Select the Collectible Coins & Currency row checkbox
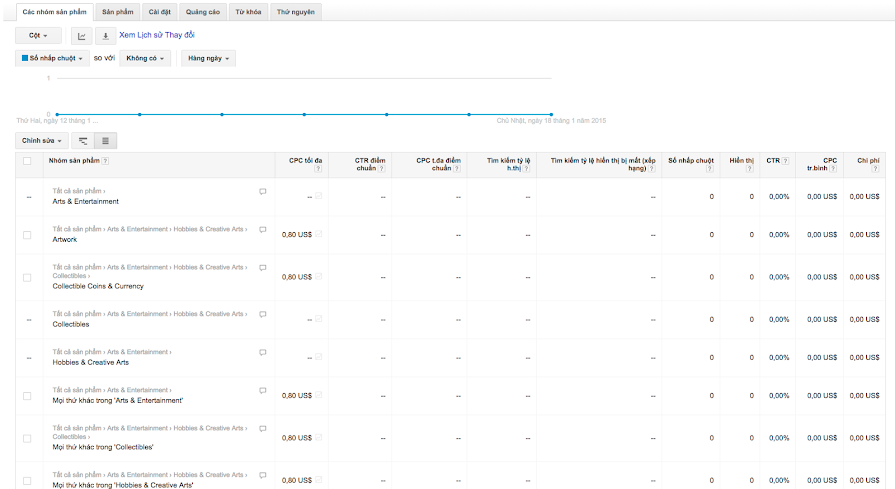Viewport: 895px width, 489px height. click(27, 277)
